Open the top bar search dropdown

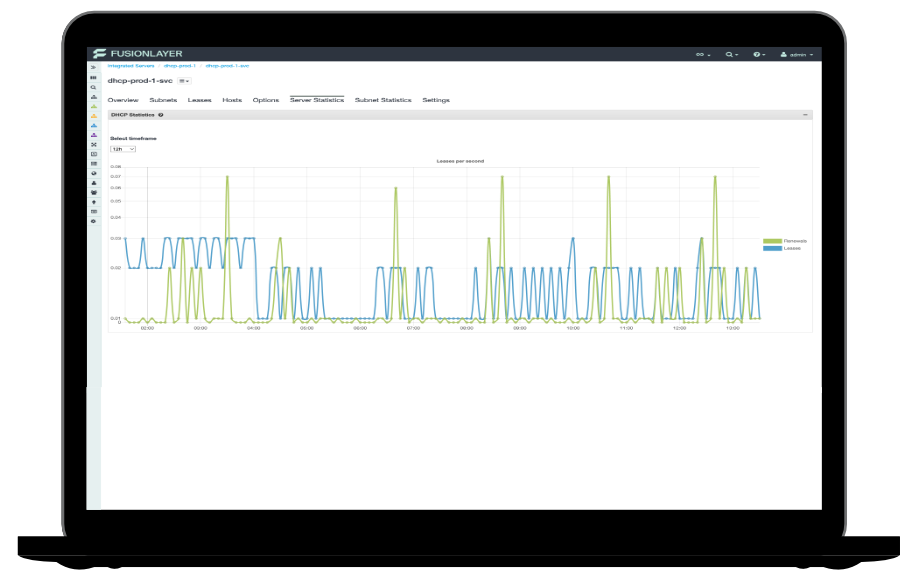point(732,54)
